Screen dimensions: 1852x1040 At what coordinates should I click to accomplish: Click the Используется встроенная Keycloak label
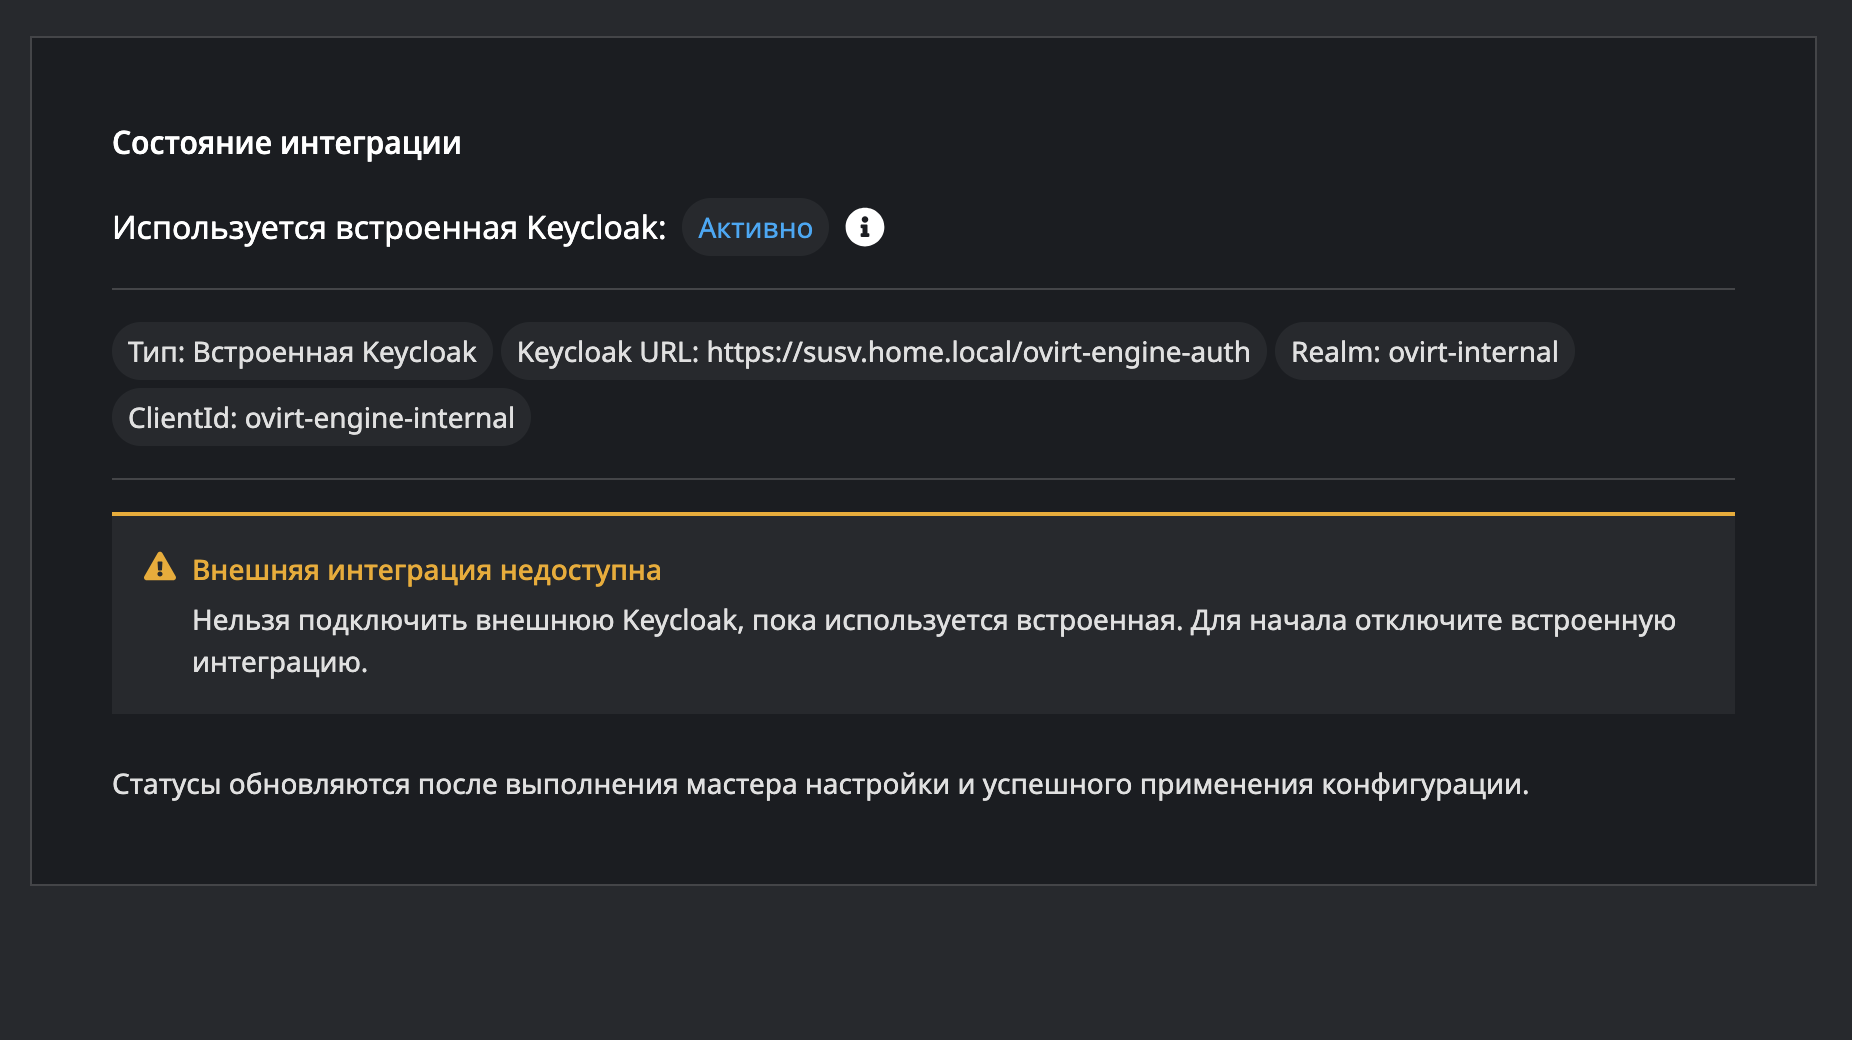389,228
